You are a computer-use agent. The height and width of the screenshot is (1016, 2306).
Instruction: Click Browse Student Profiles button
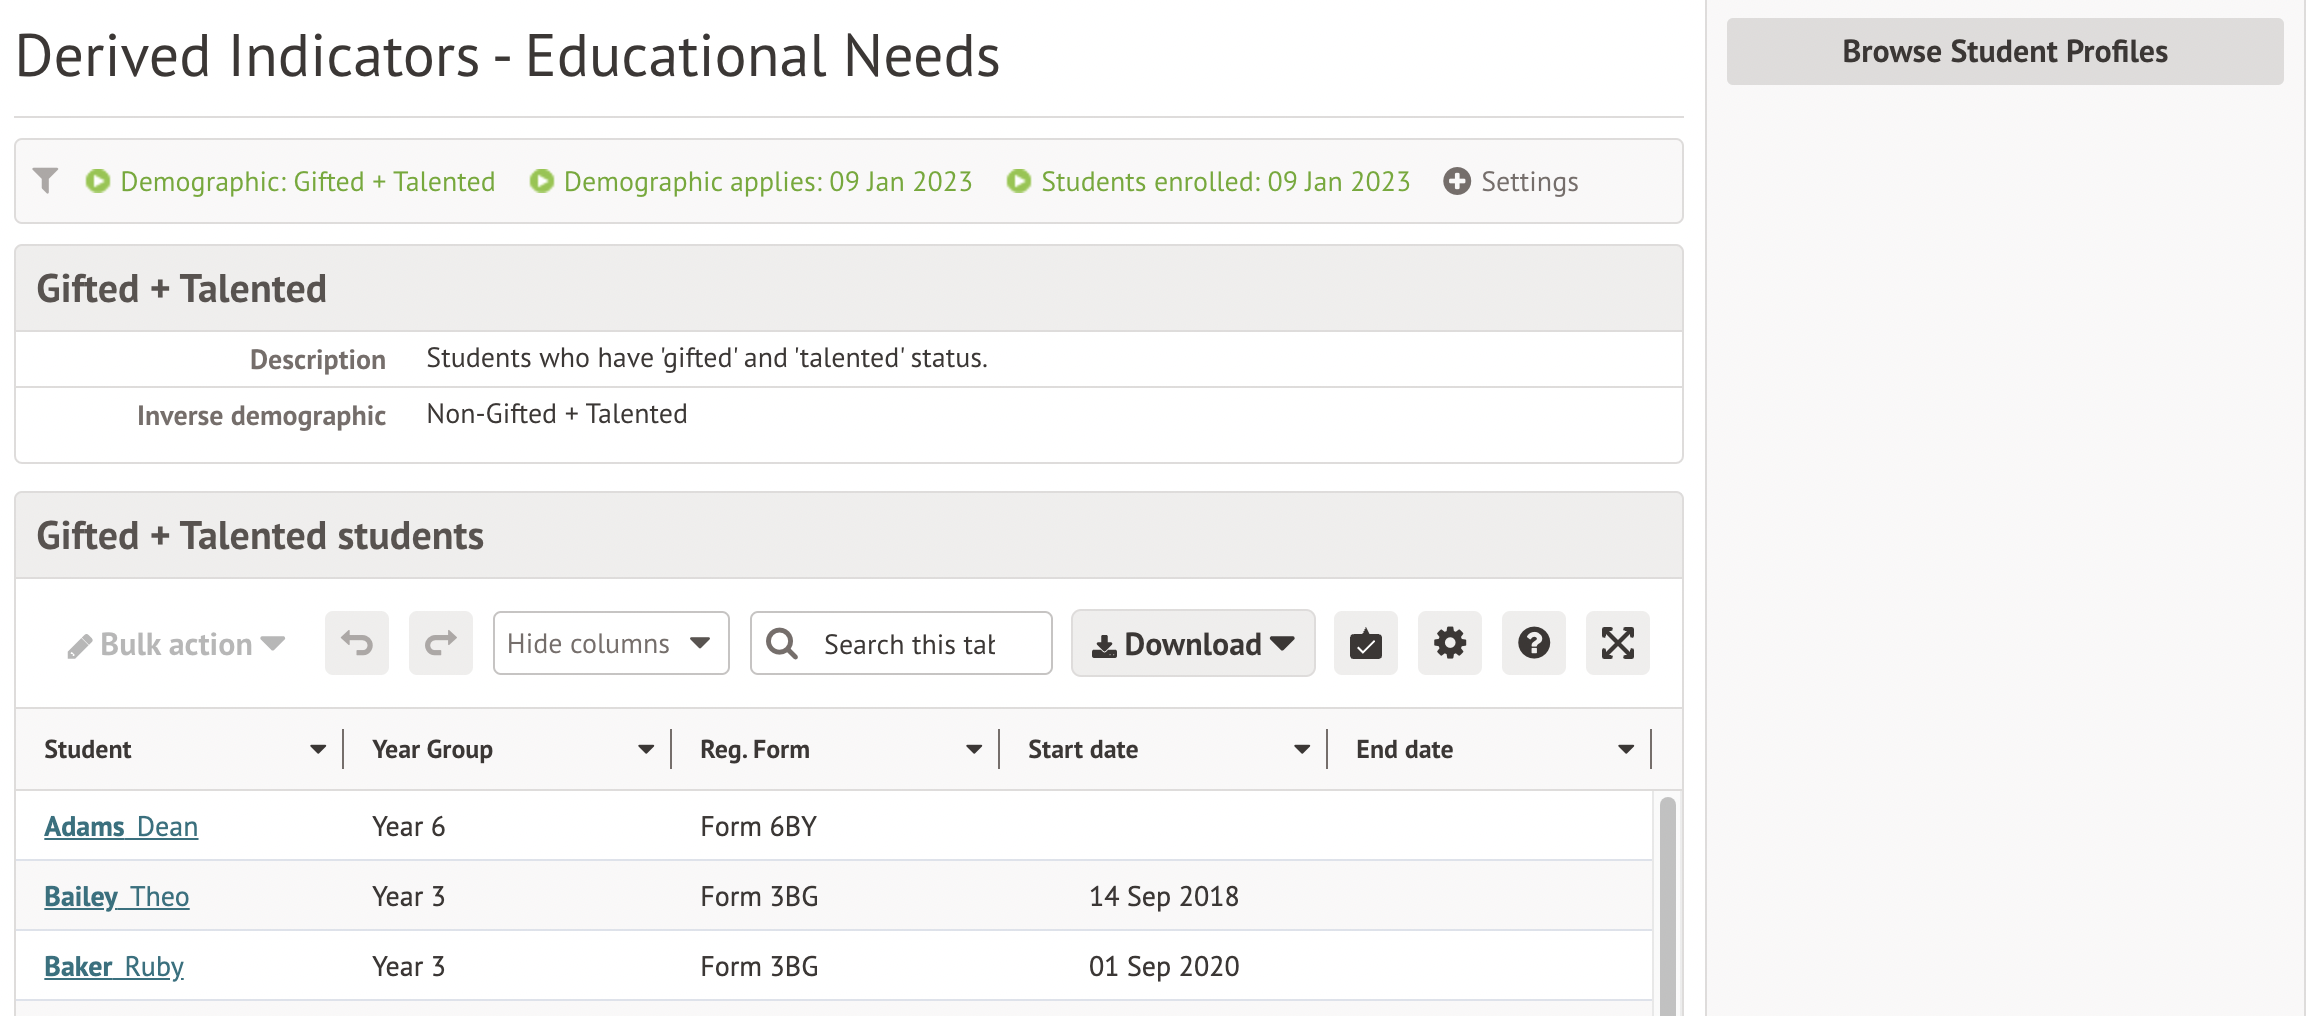(2004, 51)
